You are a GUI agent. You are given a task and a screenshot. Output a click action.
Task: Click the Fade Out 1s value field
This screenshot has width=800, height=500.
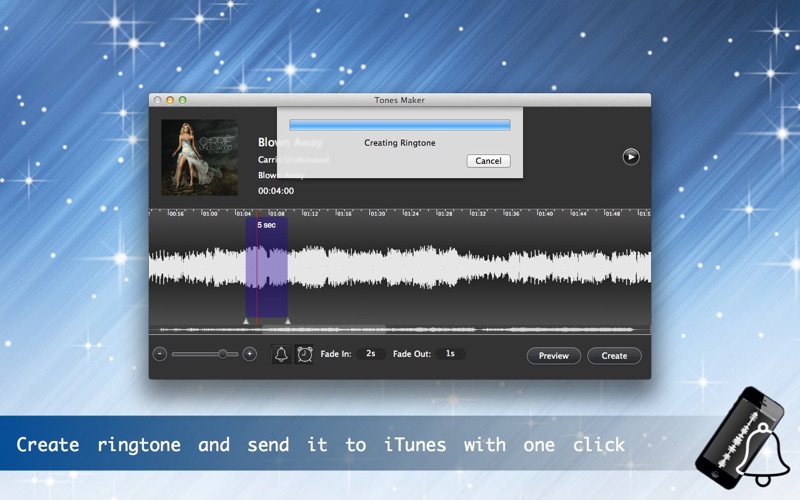click(x=450, y=354)
